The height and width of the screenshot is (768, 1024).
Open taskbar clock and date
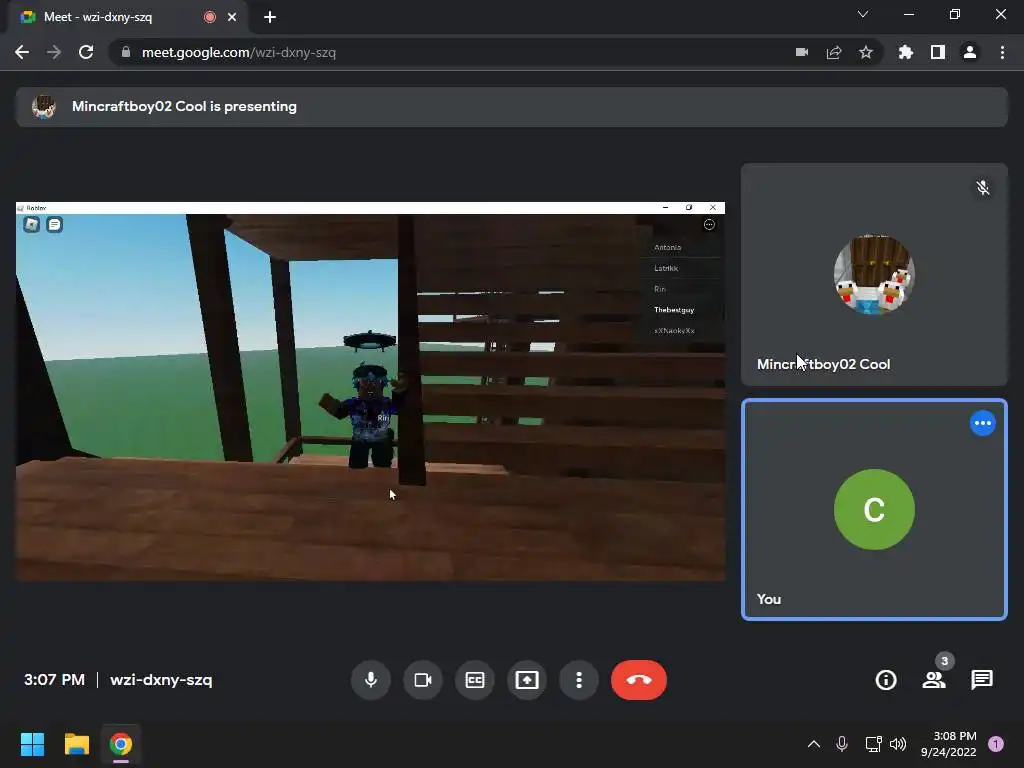(x=948, y=744)
